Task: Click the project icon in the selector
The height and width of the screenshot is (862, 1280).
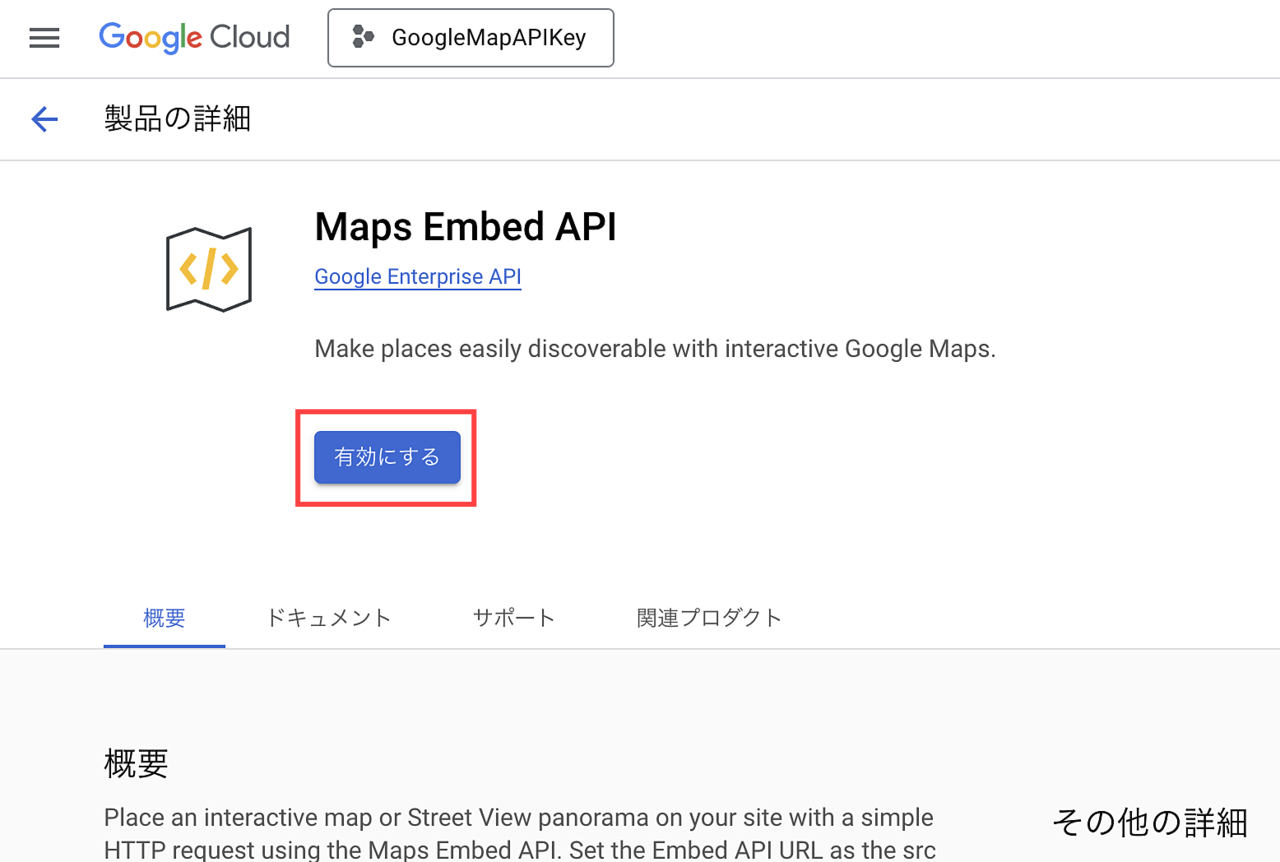Action: [x=363, y=38]
